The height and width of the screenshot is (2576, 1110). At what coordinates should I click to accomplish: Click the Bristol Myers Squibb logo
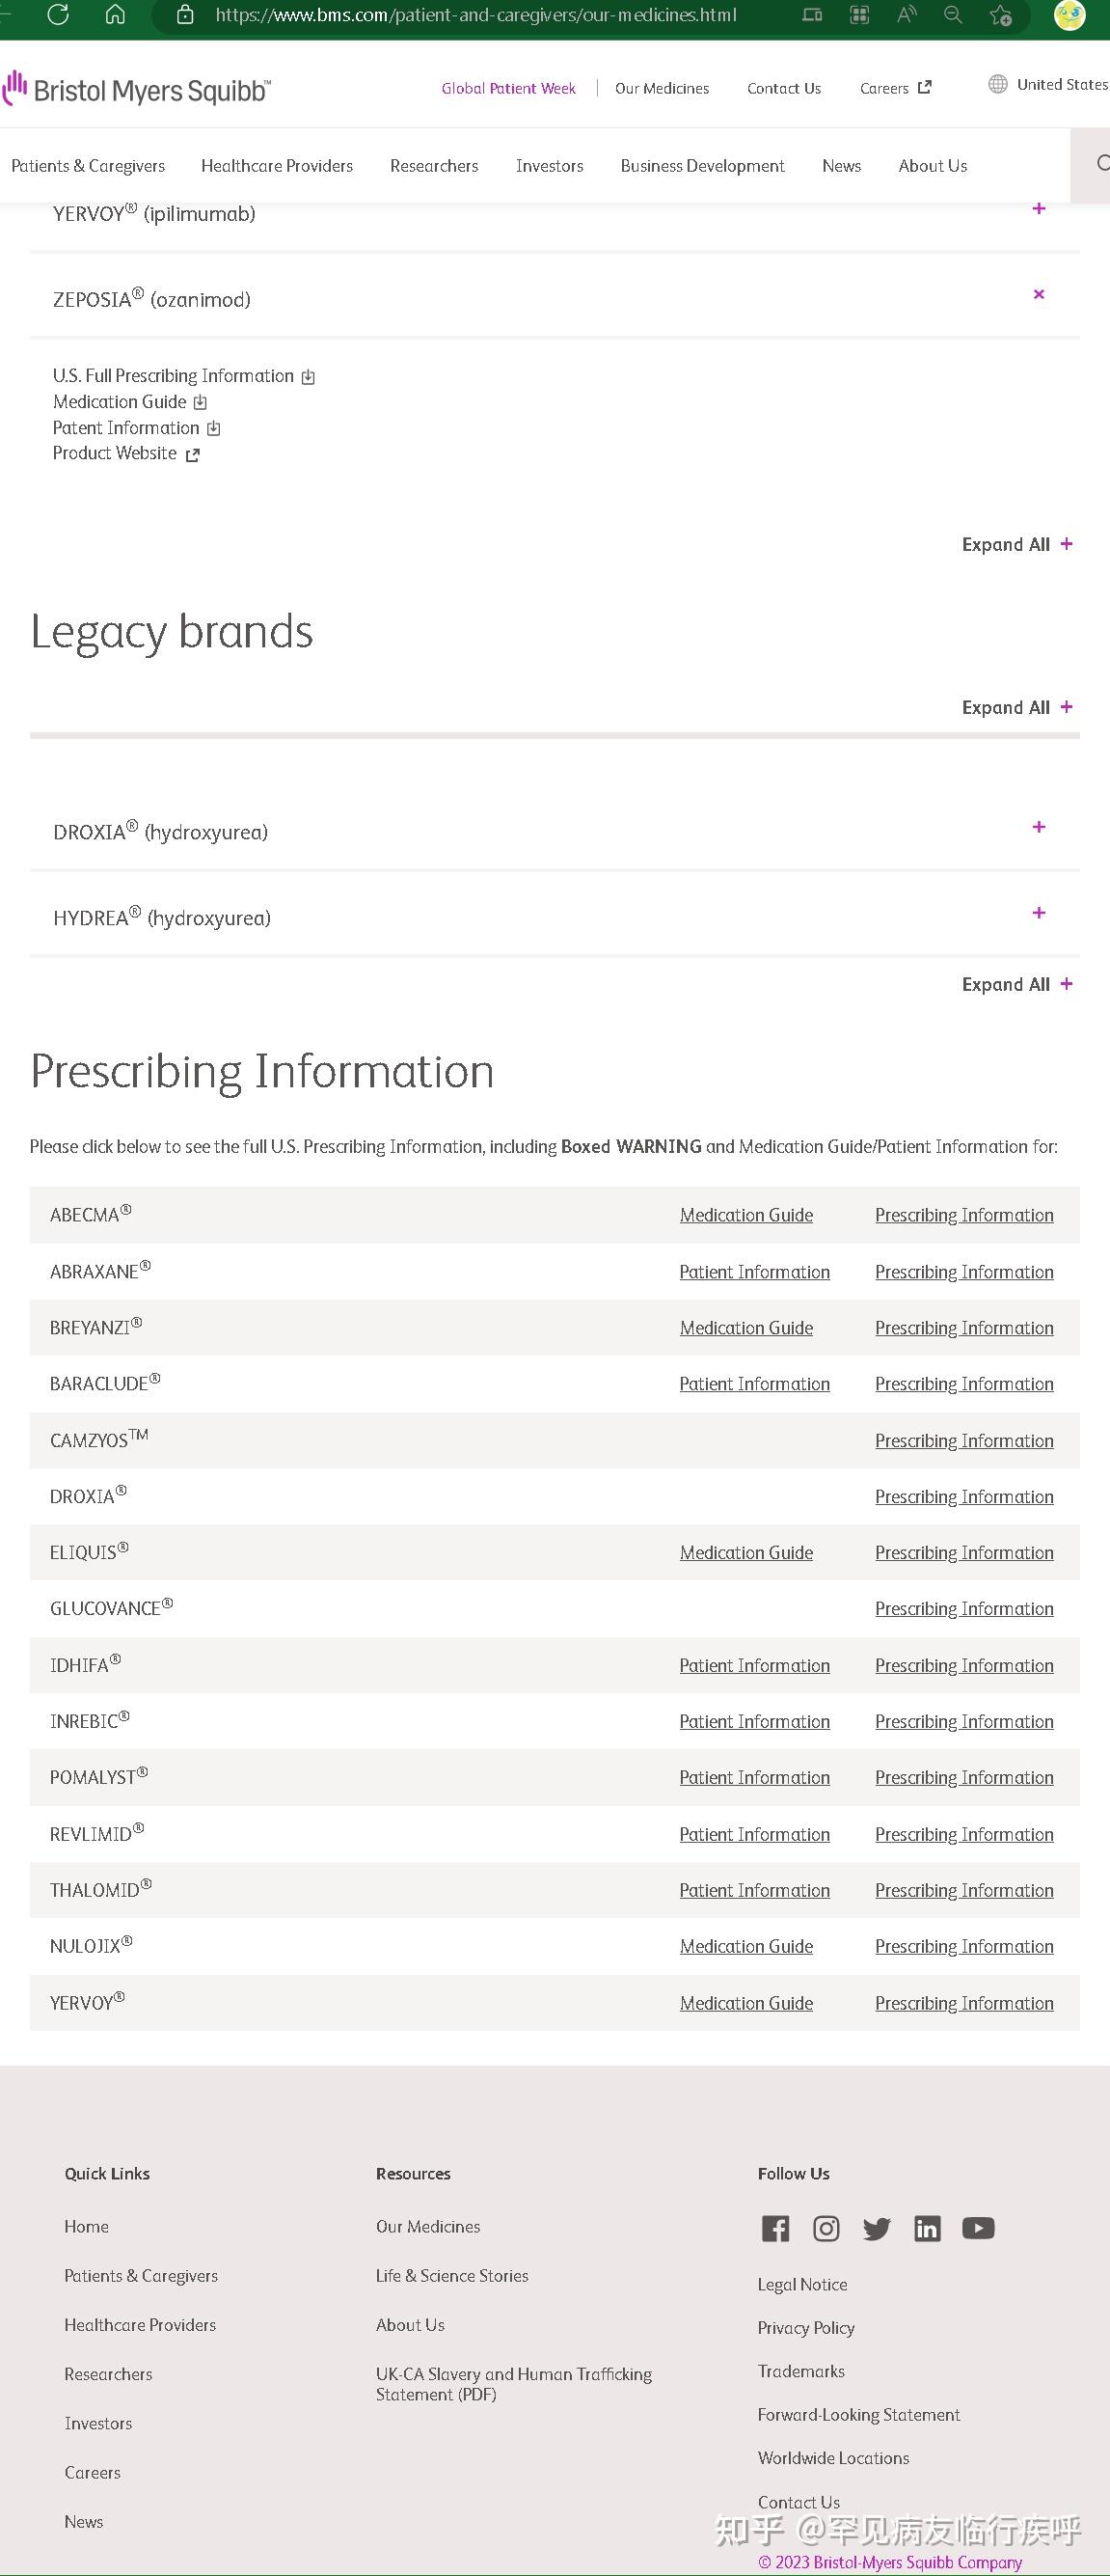(137, 90)
